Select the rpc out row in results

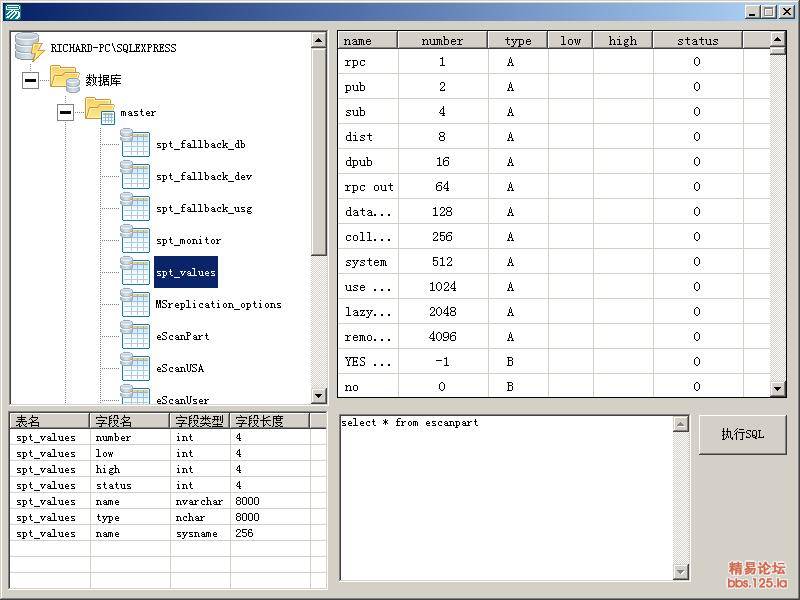pos(369,187)
